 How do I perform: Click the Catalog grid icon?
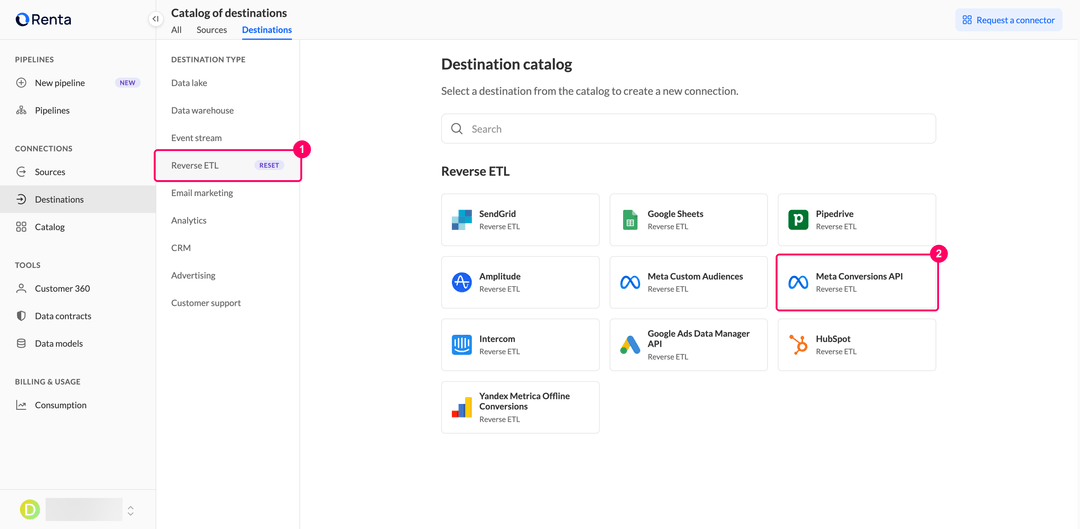(x=21, y=227)
